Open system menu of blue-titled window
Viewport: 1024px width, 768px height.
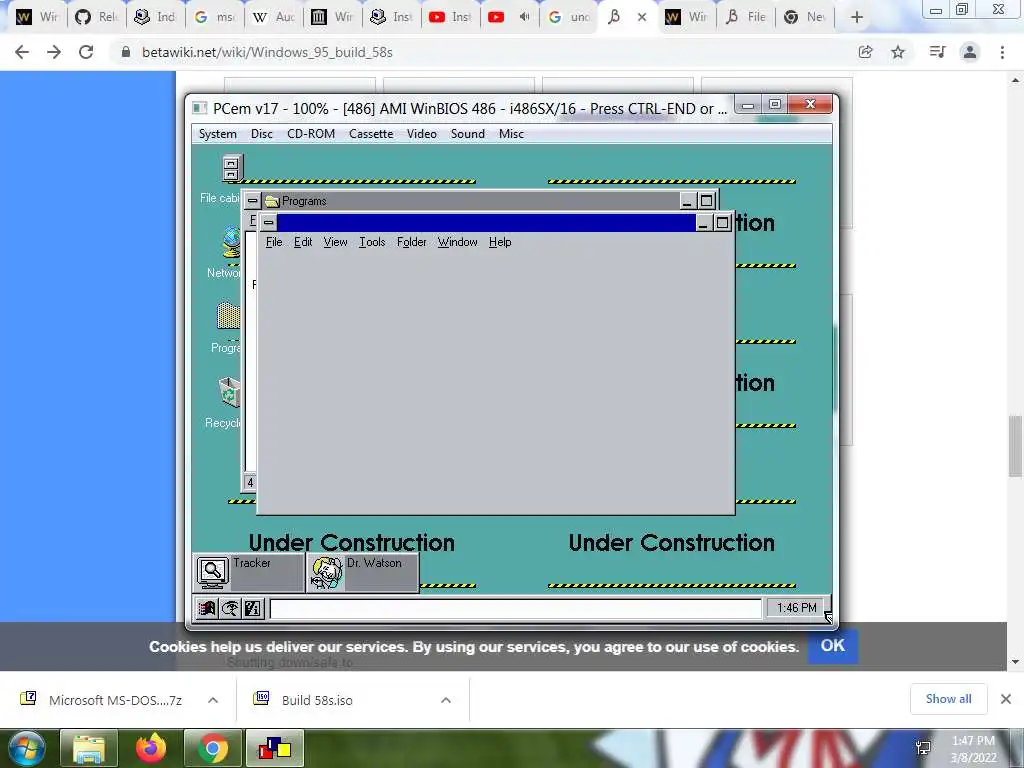click(268, 223)
